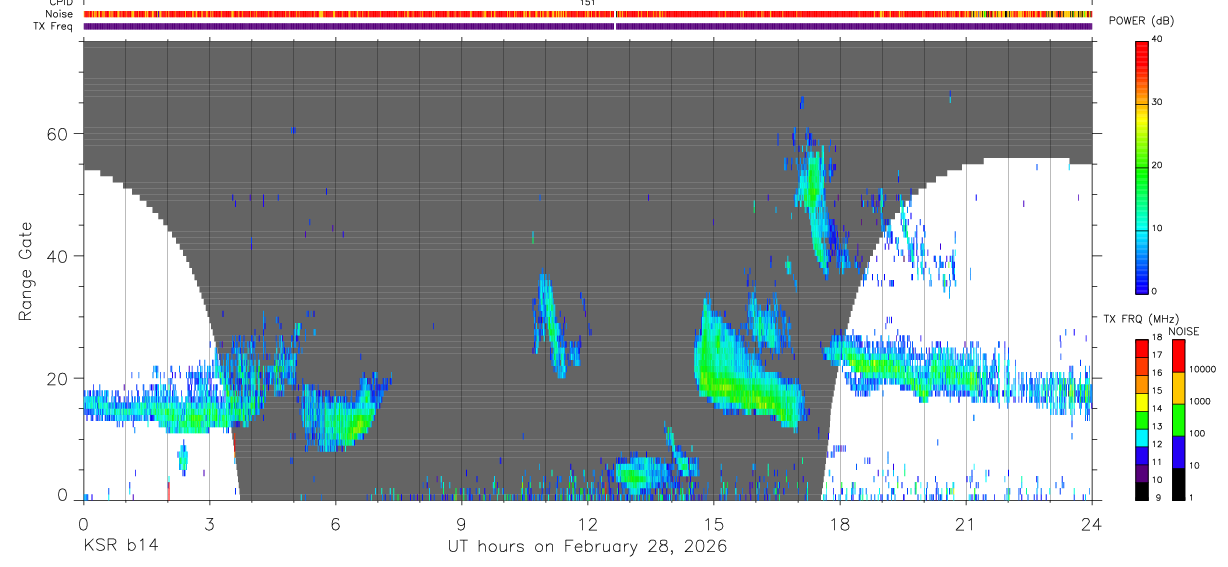Click the hour "9" tick on the time axis

(x=461, y=524)
